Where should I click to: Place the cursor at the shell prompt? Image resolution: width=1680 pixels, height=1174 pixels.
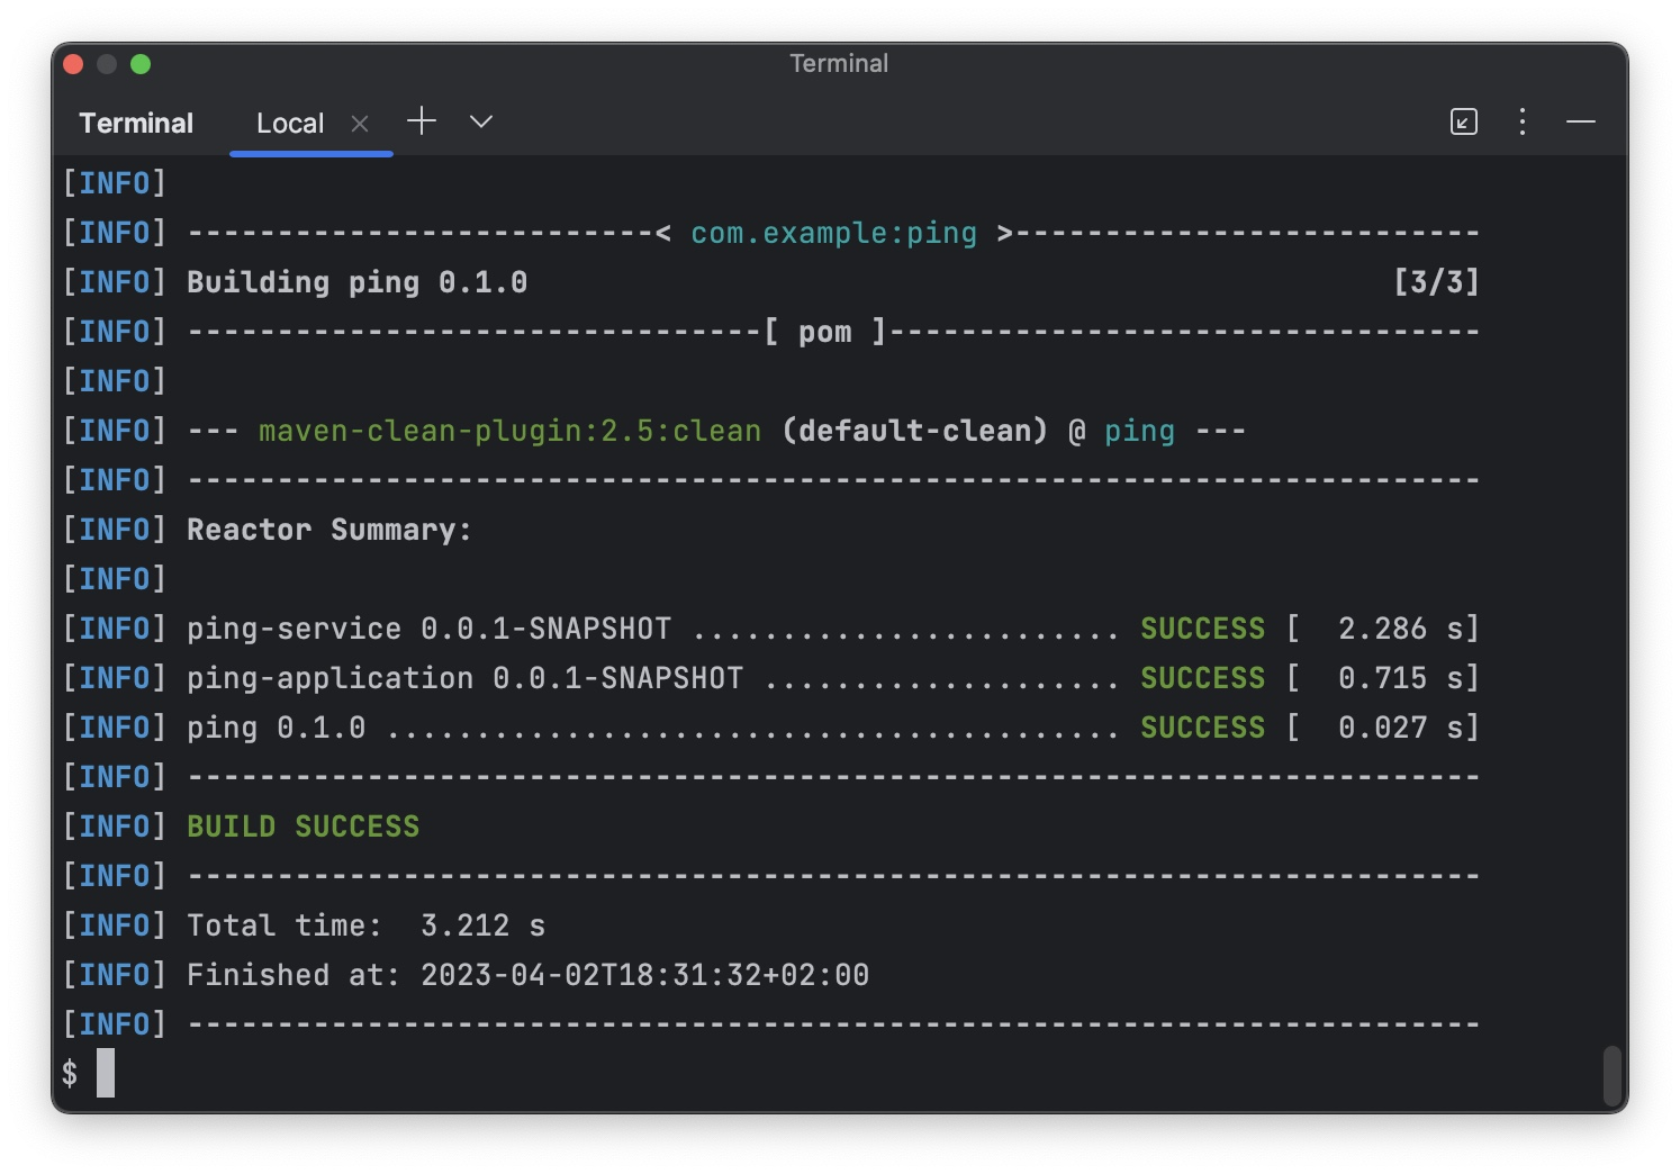pos(68,1073)
